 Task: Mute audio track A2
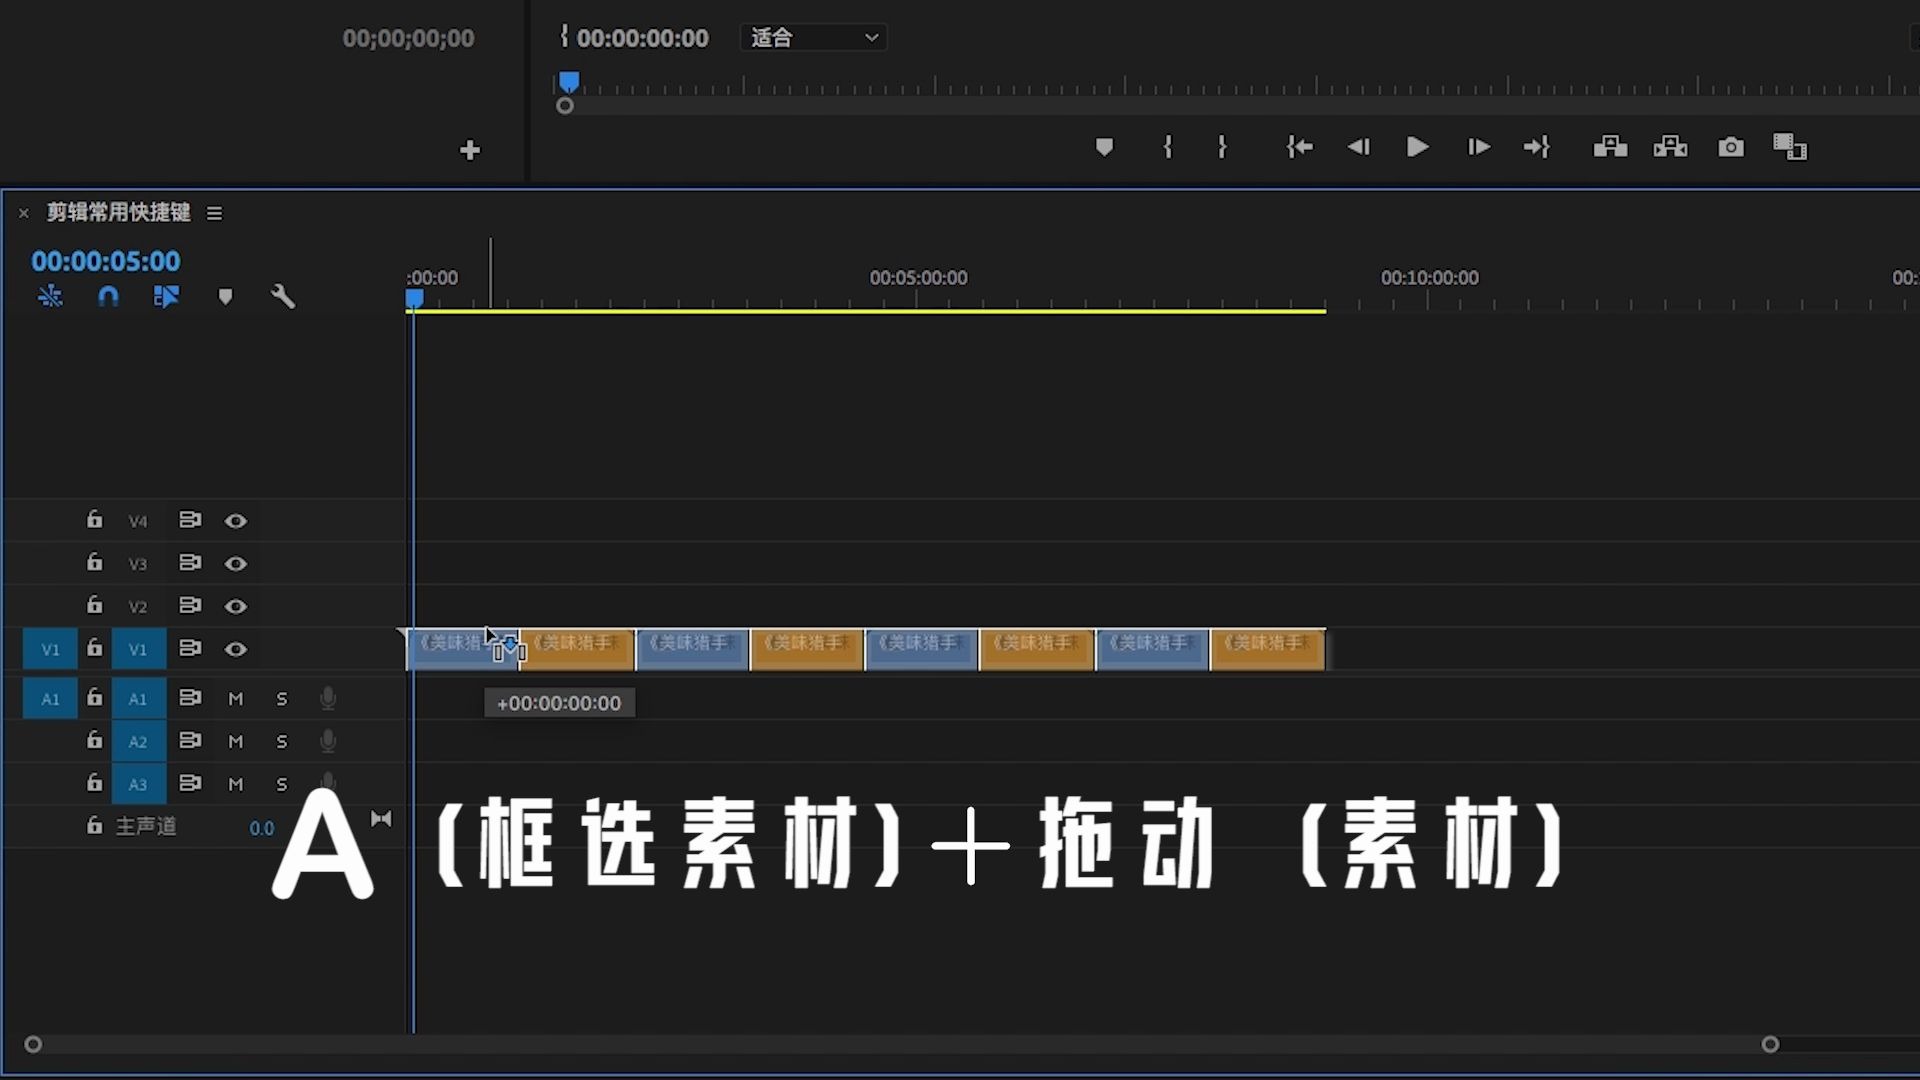coord(236,741)
